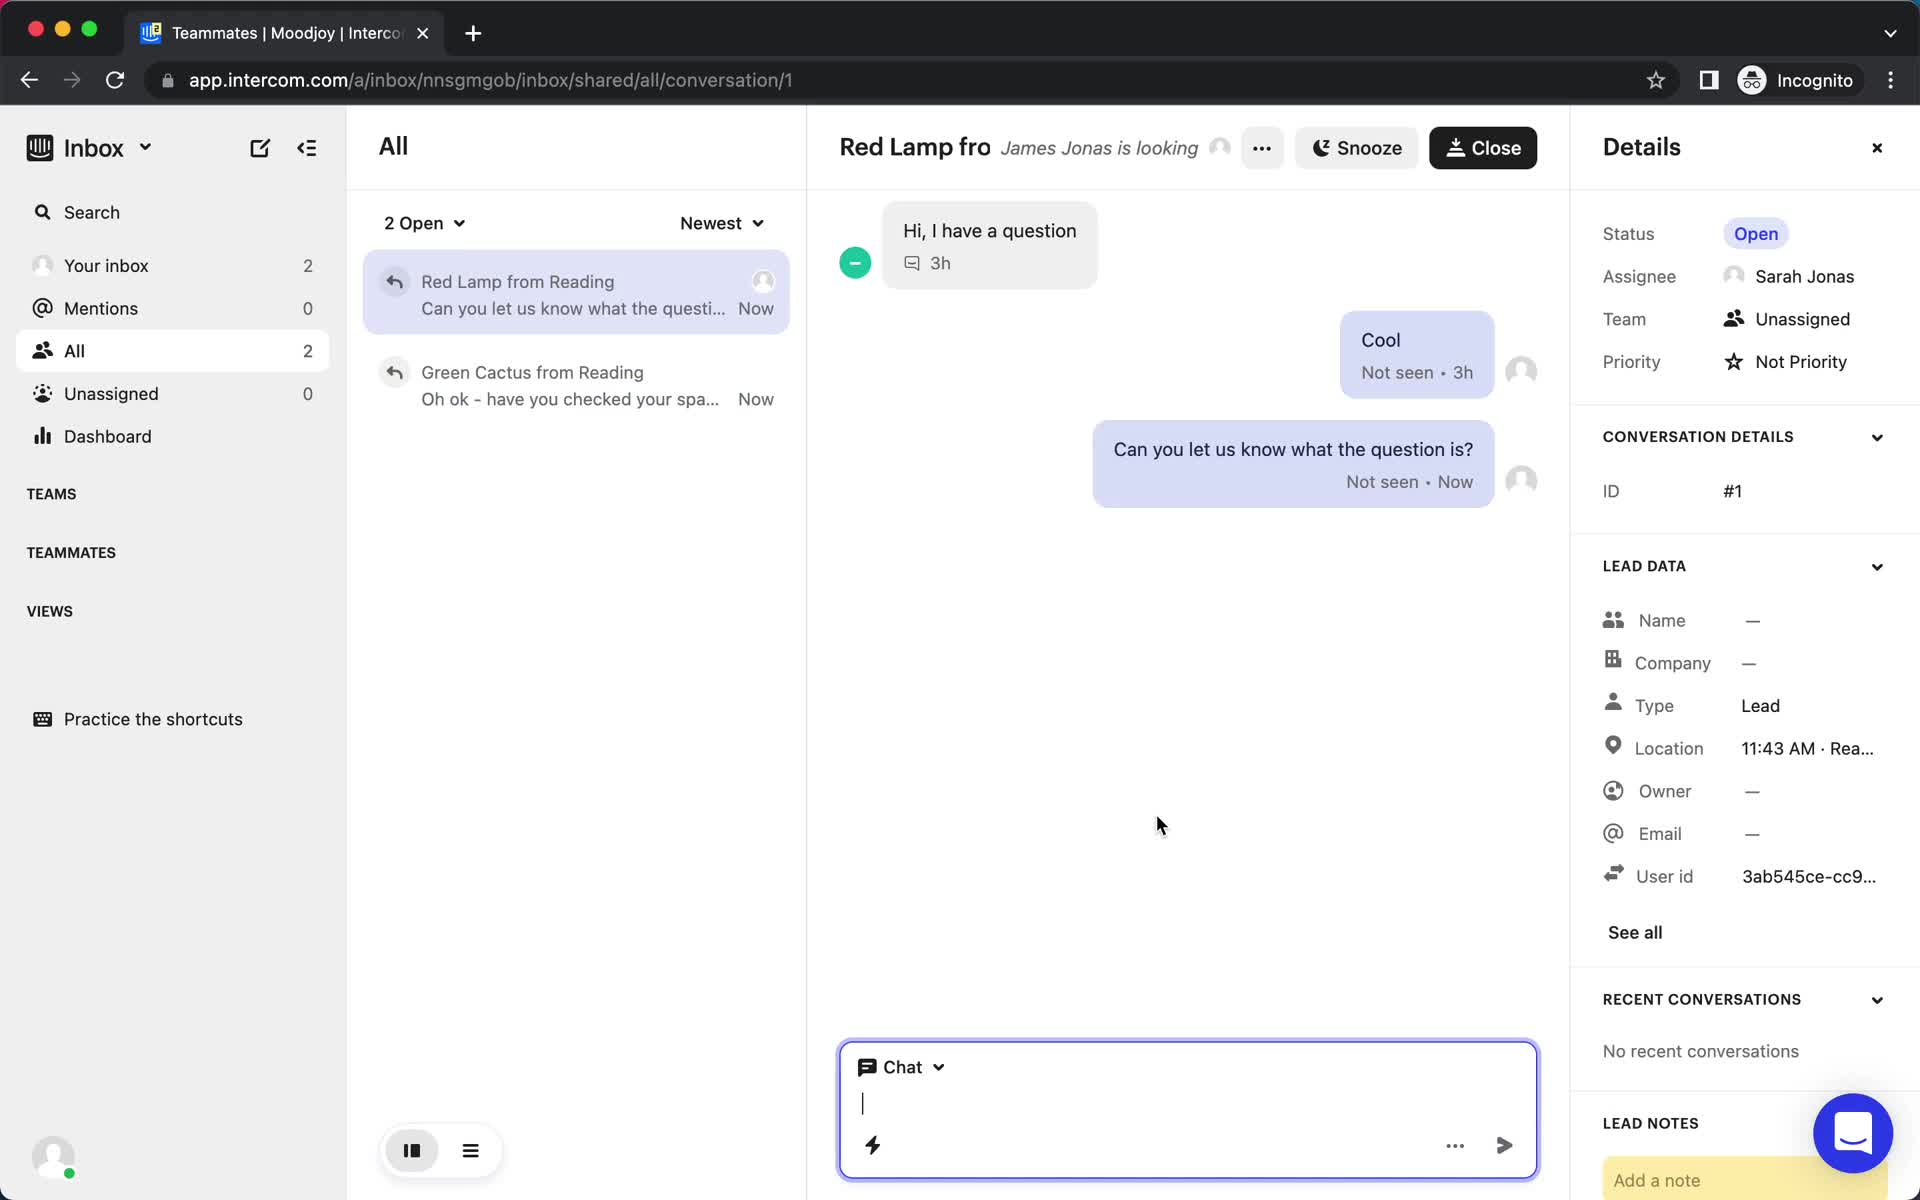Click the pause icon in bottom toolbar
Image resolution: width=1920 pixels, height=1200 pixels.
(412, 1150)
